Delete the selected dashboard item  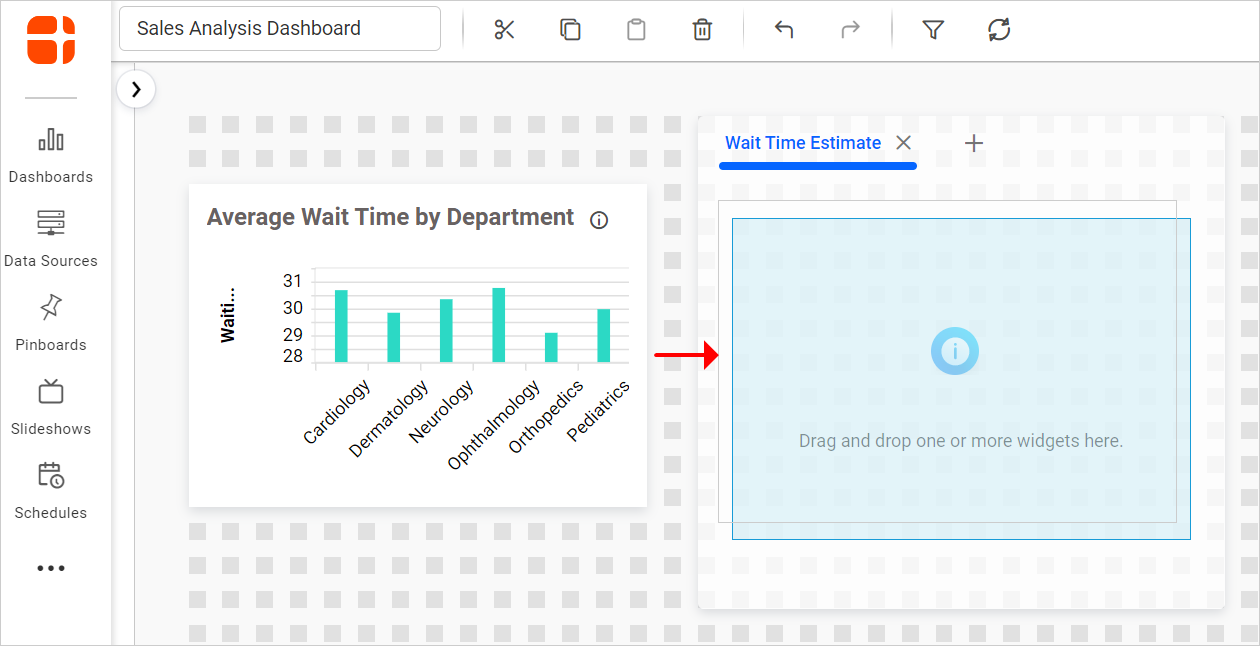click(x=702, y=30)
